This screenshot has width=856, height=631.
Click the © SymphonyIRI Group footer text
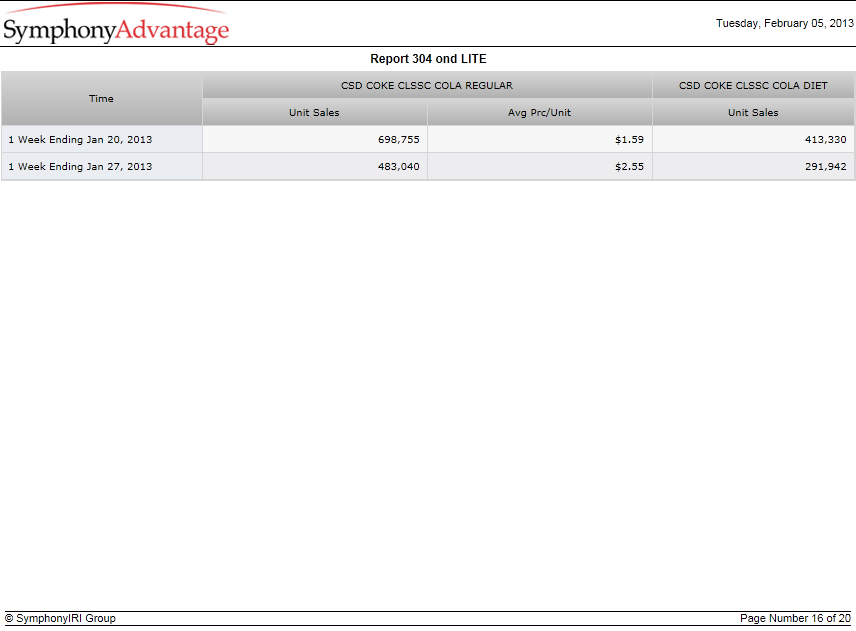(61, 618)
